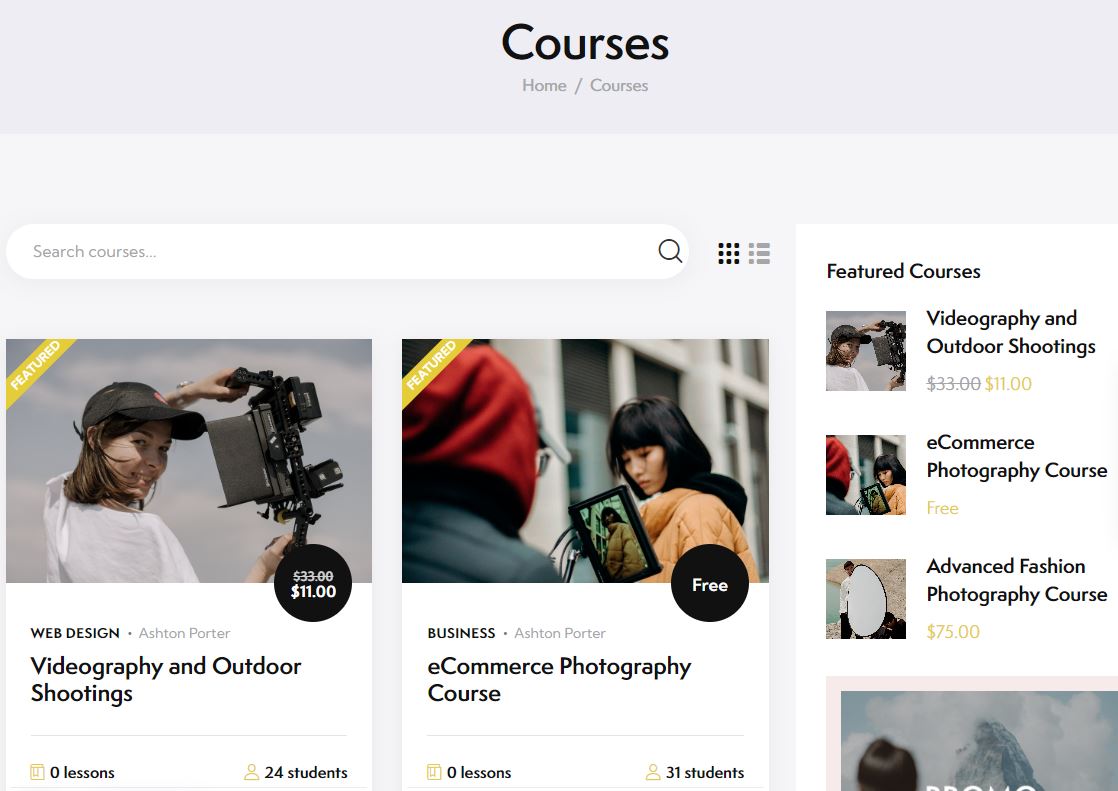This screenshot has height=791, width=1118.
Task: Open sidebar Videography and Outdoor Shootings title
Action: click(1010, 332)
